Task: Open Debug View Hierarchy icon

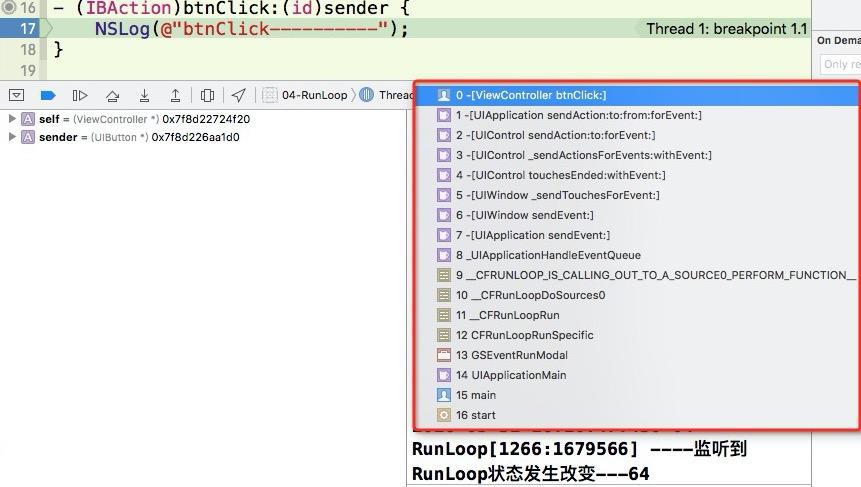Action: click(x=207, y=96)
